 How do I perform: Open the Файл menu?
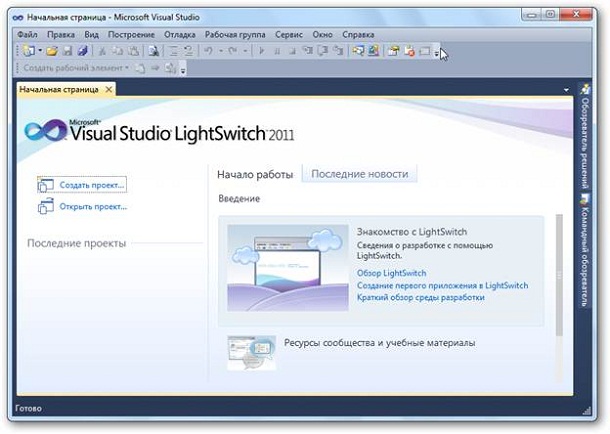pos(27,34)
